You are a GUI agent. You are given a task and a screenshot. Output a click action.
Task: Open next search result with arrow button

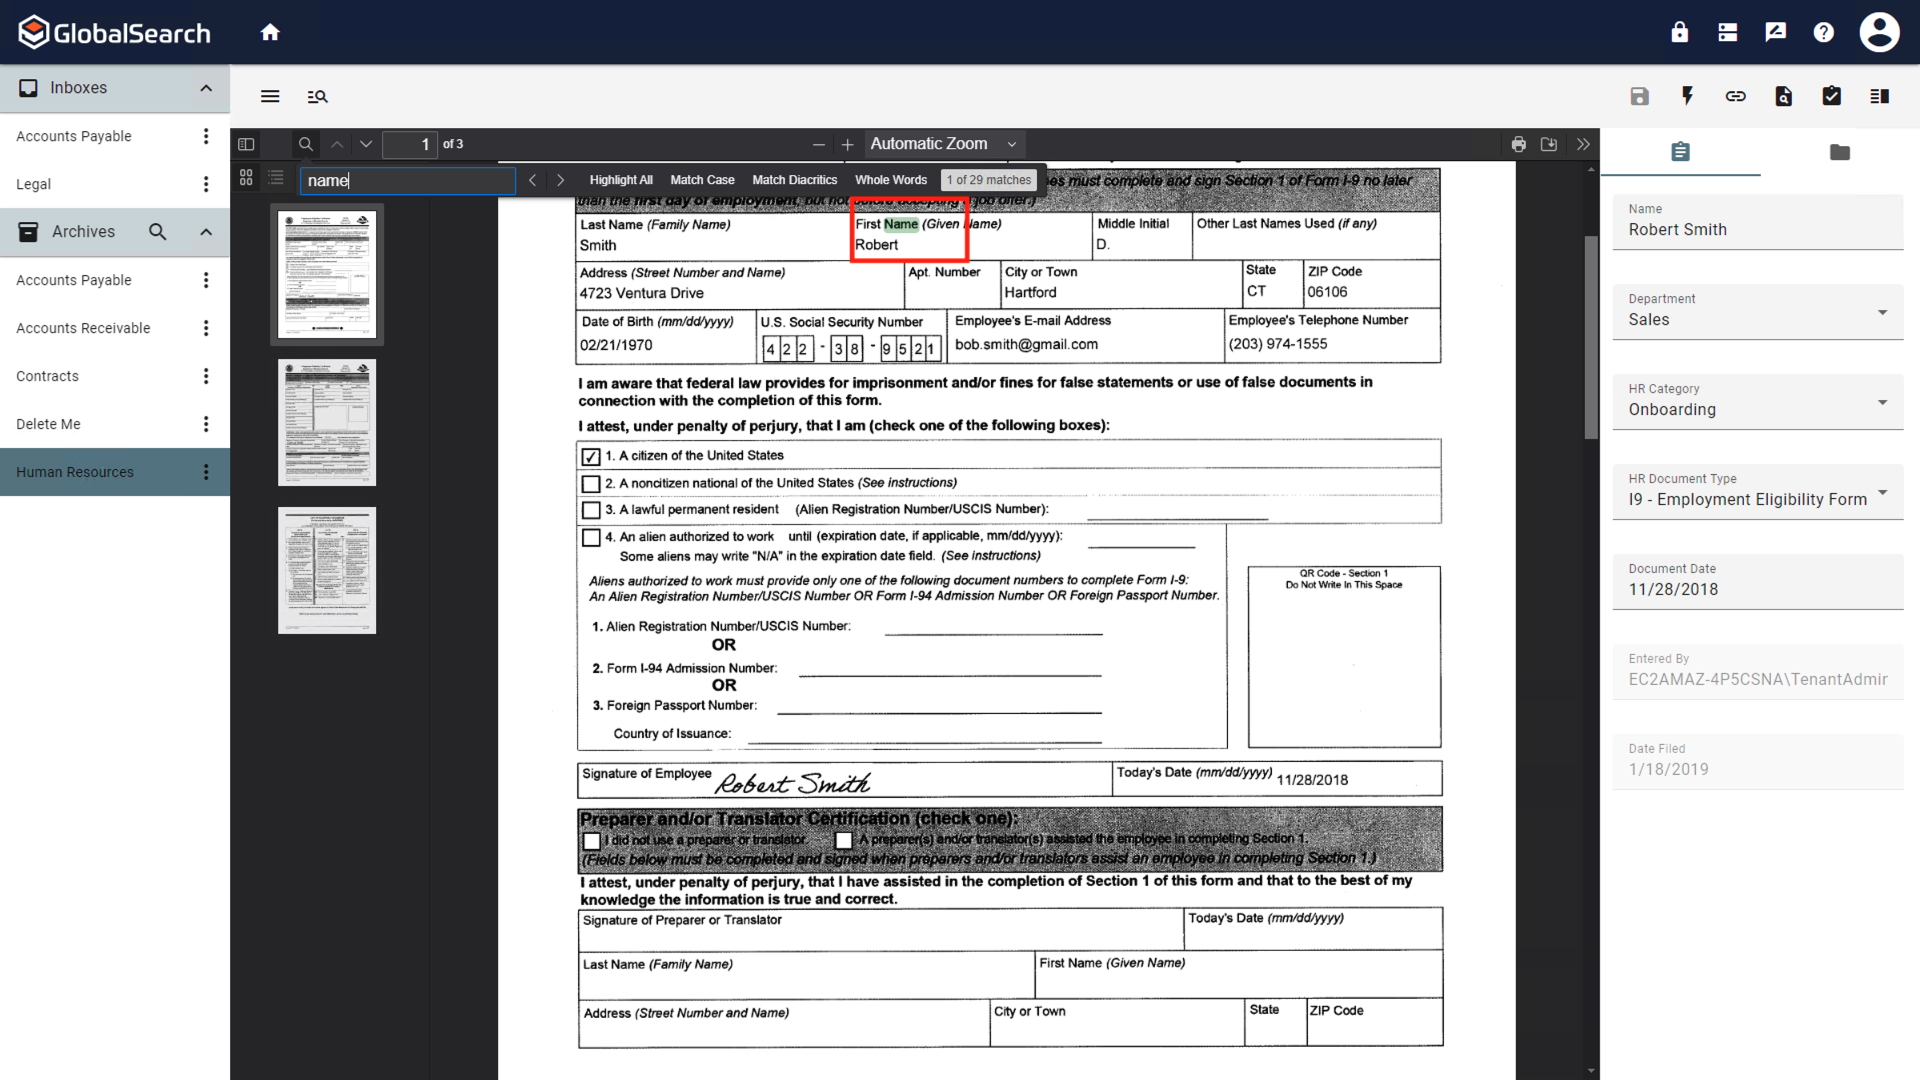(x=560, y=180)
